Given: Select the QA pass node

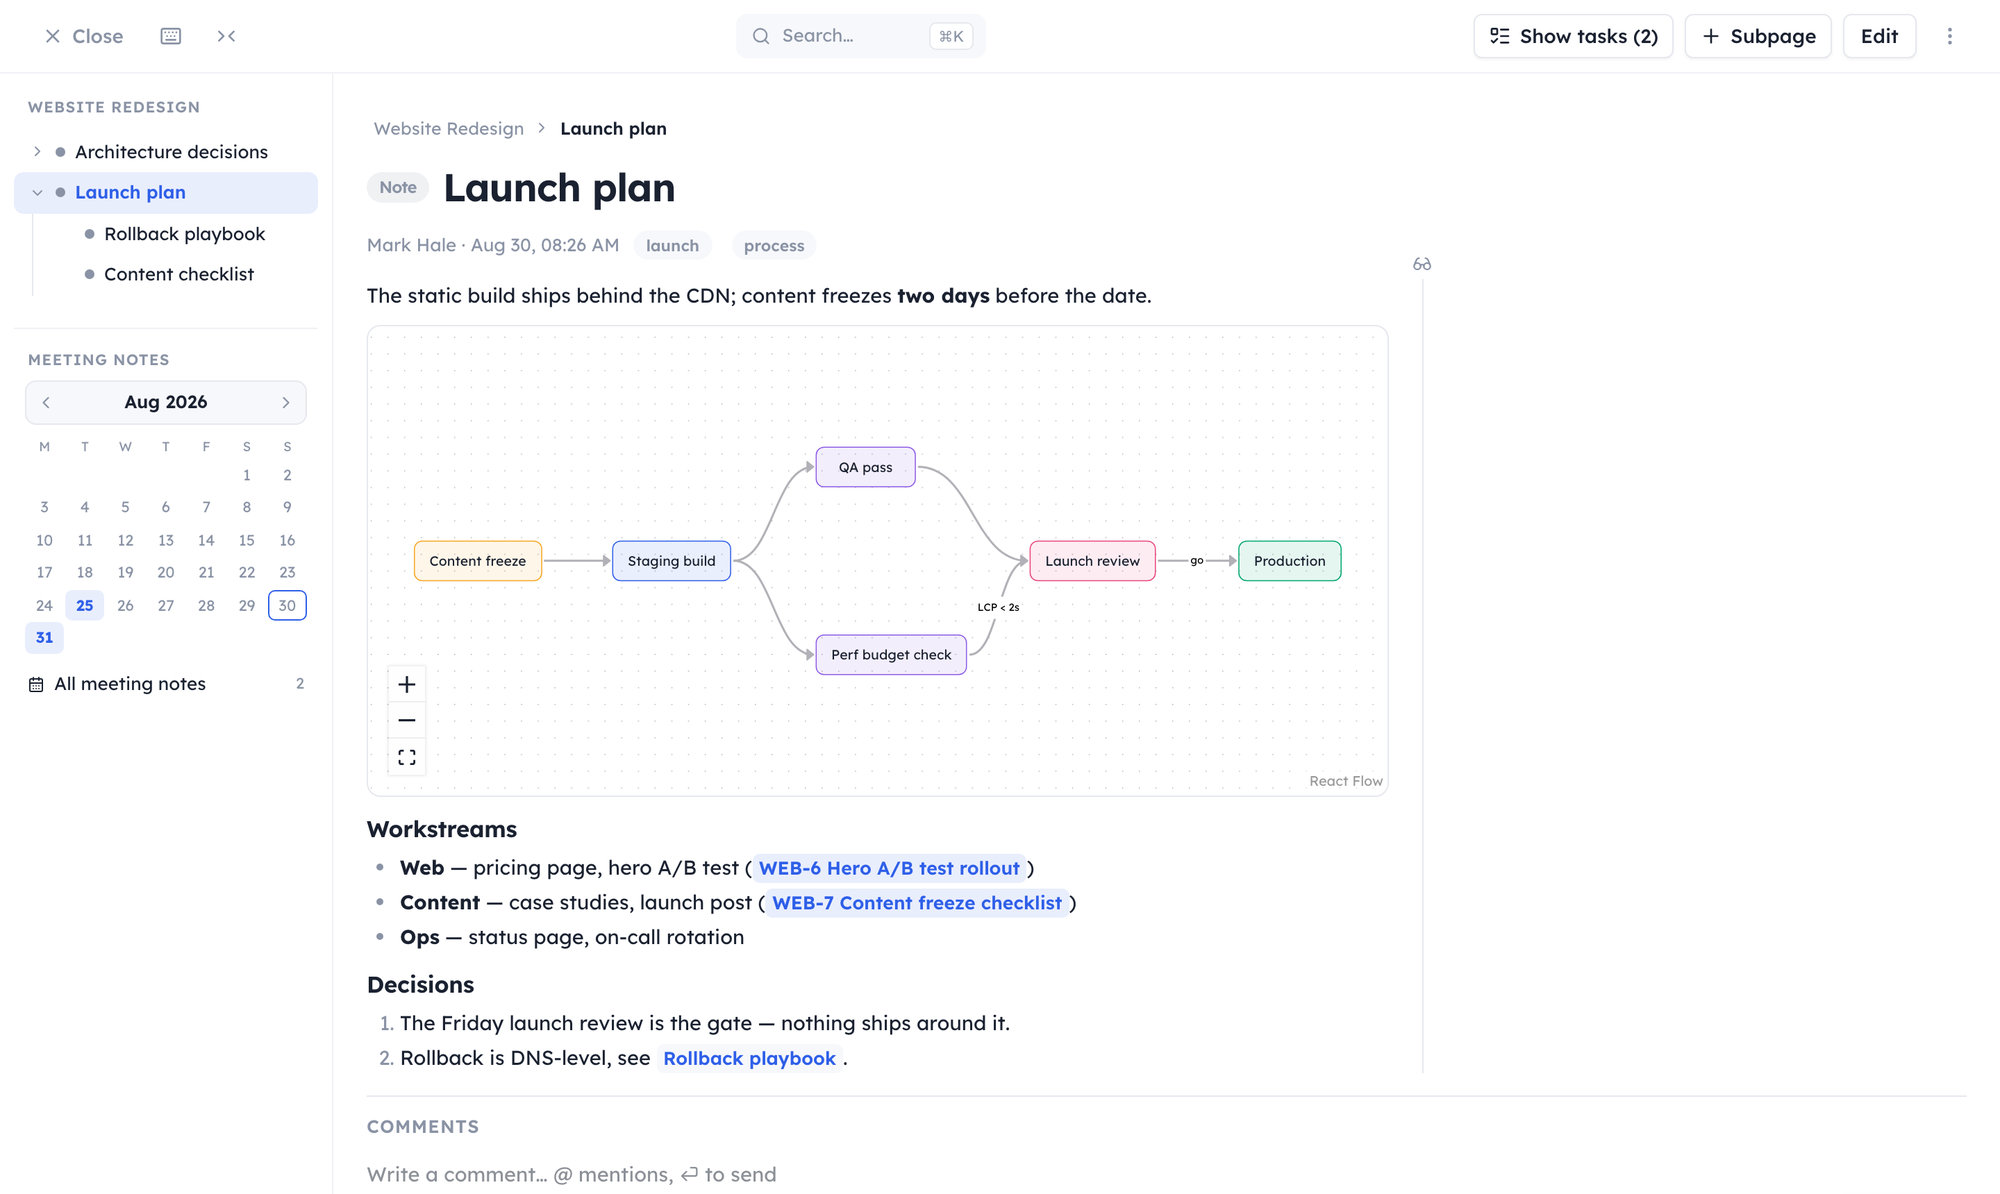Looking at the screenshot, I should [866, 467].
